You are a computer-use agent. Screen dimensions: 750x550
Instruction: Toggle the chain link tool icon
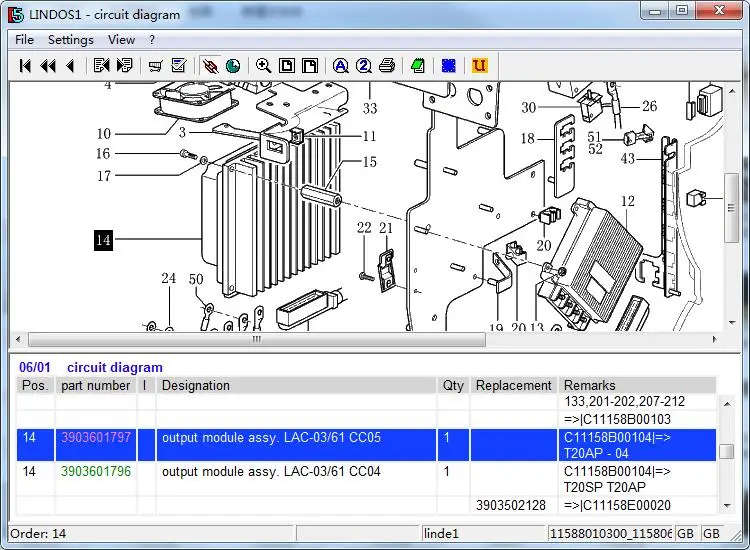click(x=210, y=66)
